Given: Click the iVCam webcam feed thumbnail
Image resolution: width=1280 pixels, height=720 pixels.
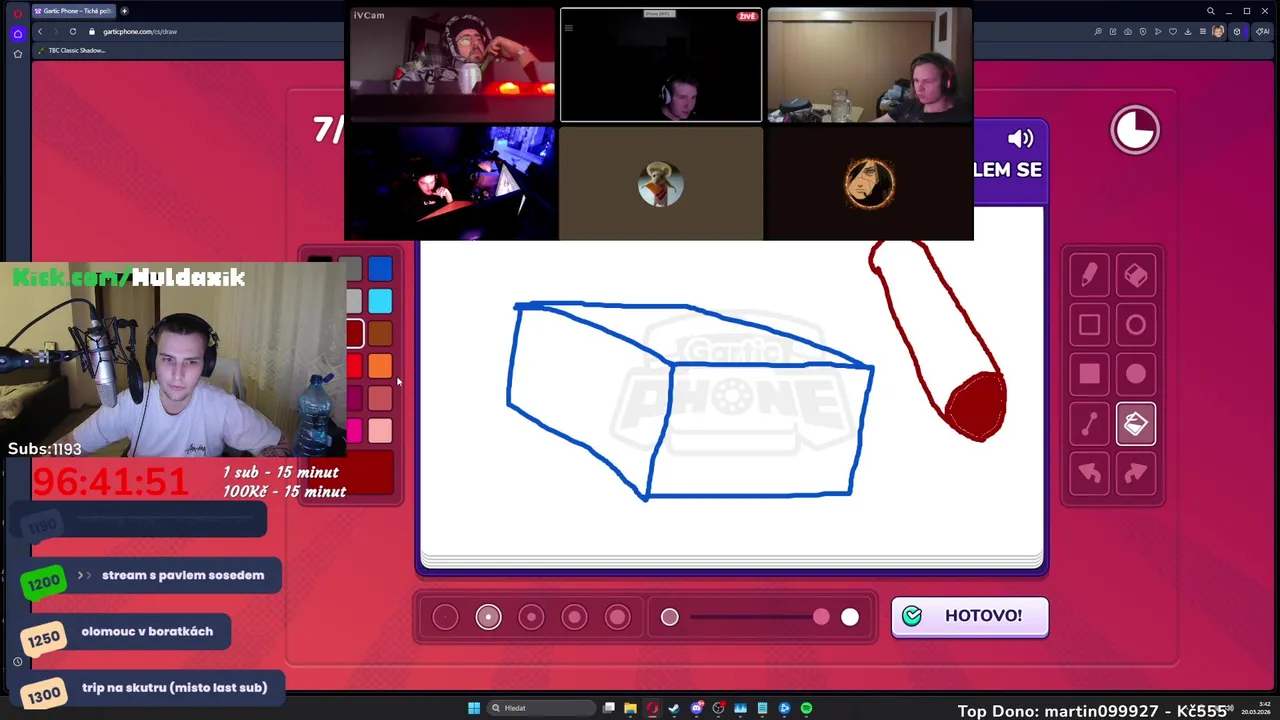Looking at the screenshot, I should pyautogui.click(x=451, y=65).
